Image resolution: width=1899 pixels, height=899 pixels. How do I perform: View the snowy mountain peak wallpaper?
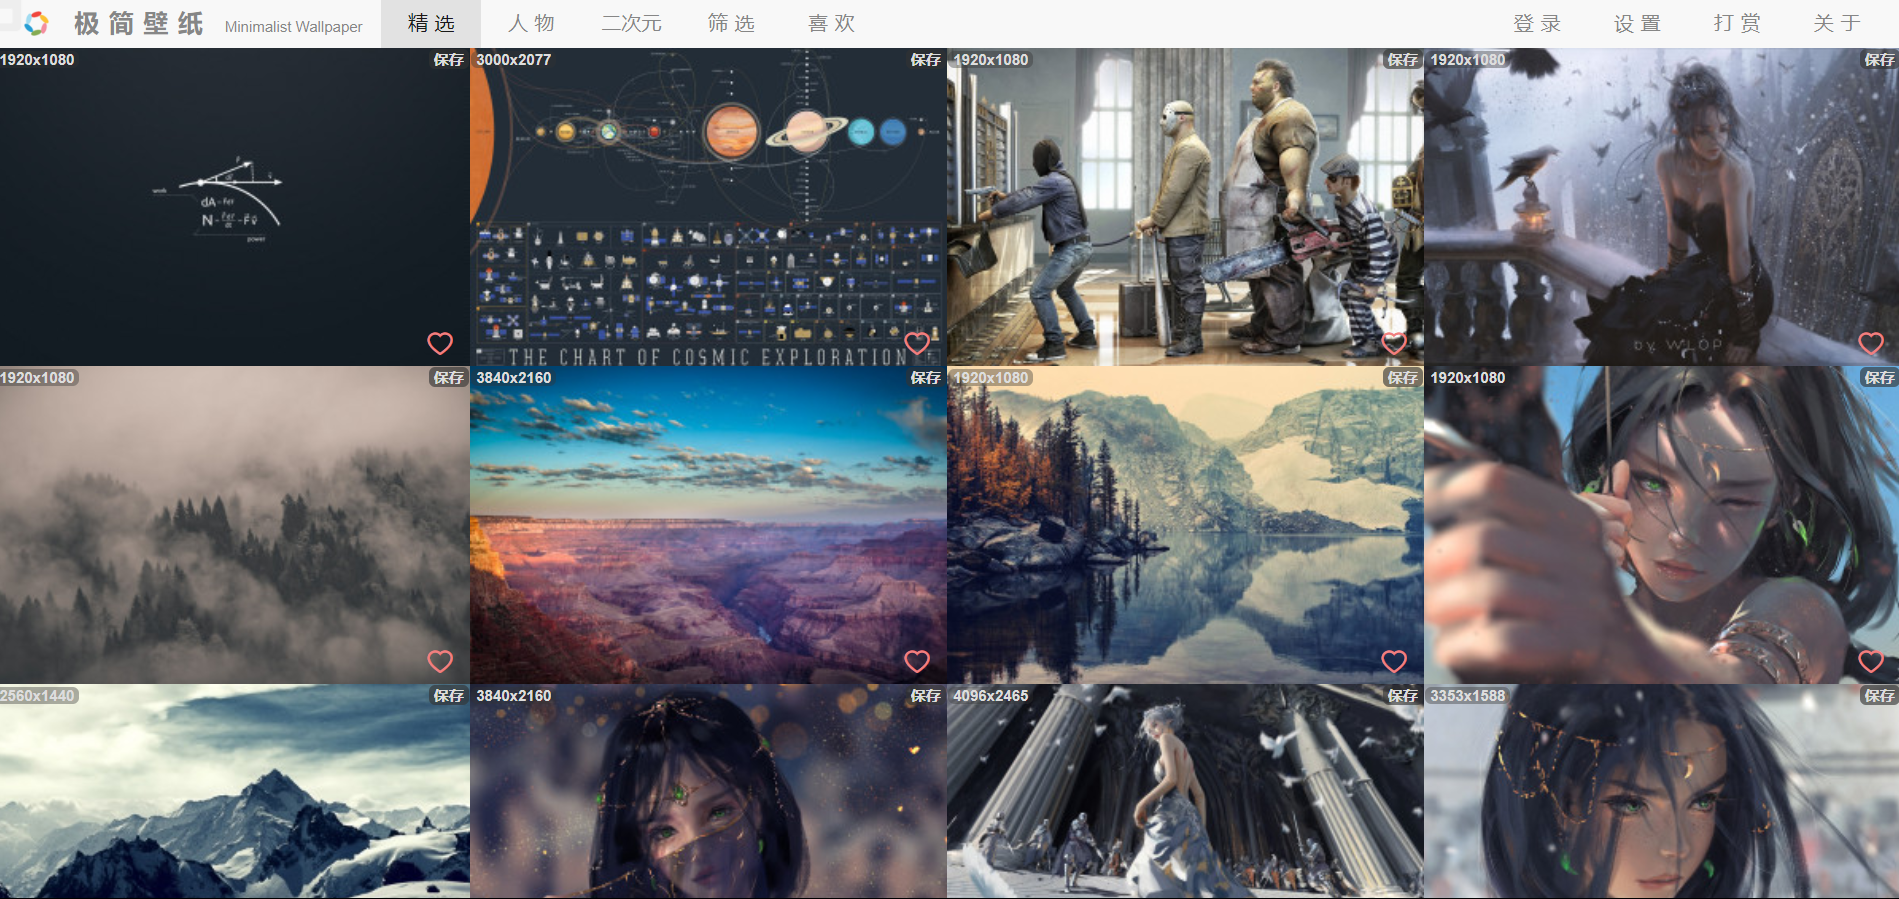coord(234,792)
